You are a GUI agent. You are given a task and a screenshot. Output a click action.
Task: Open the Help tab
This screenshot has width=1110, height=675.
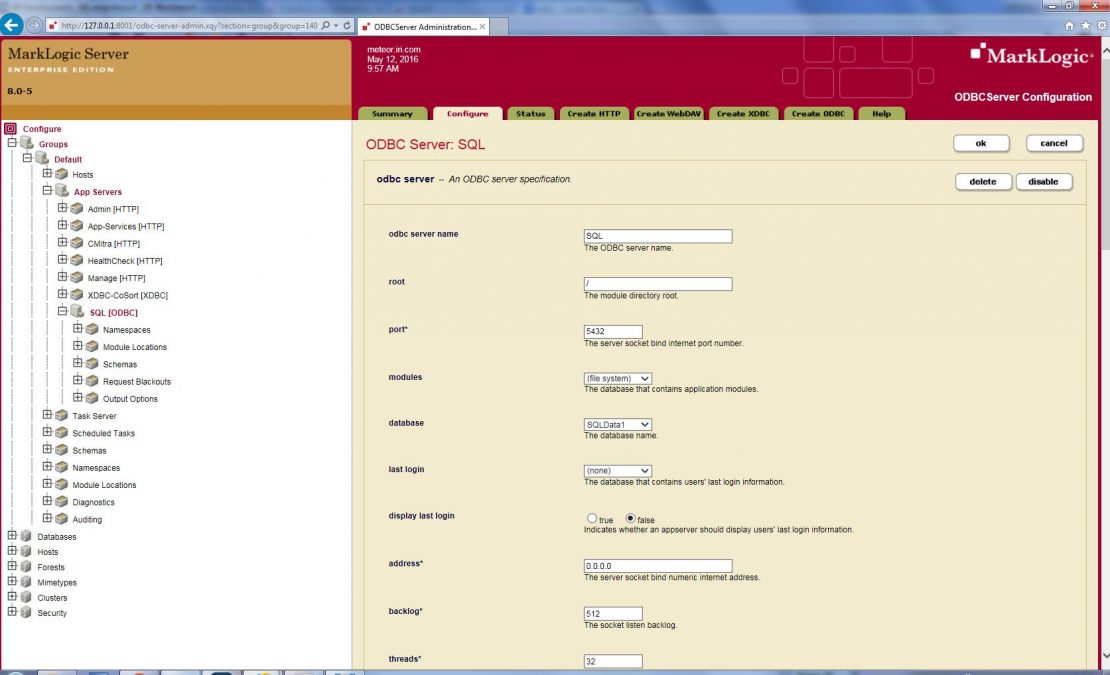(881, 113)
